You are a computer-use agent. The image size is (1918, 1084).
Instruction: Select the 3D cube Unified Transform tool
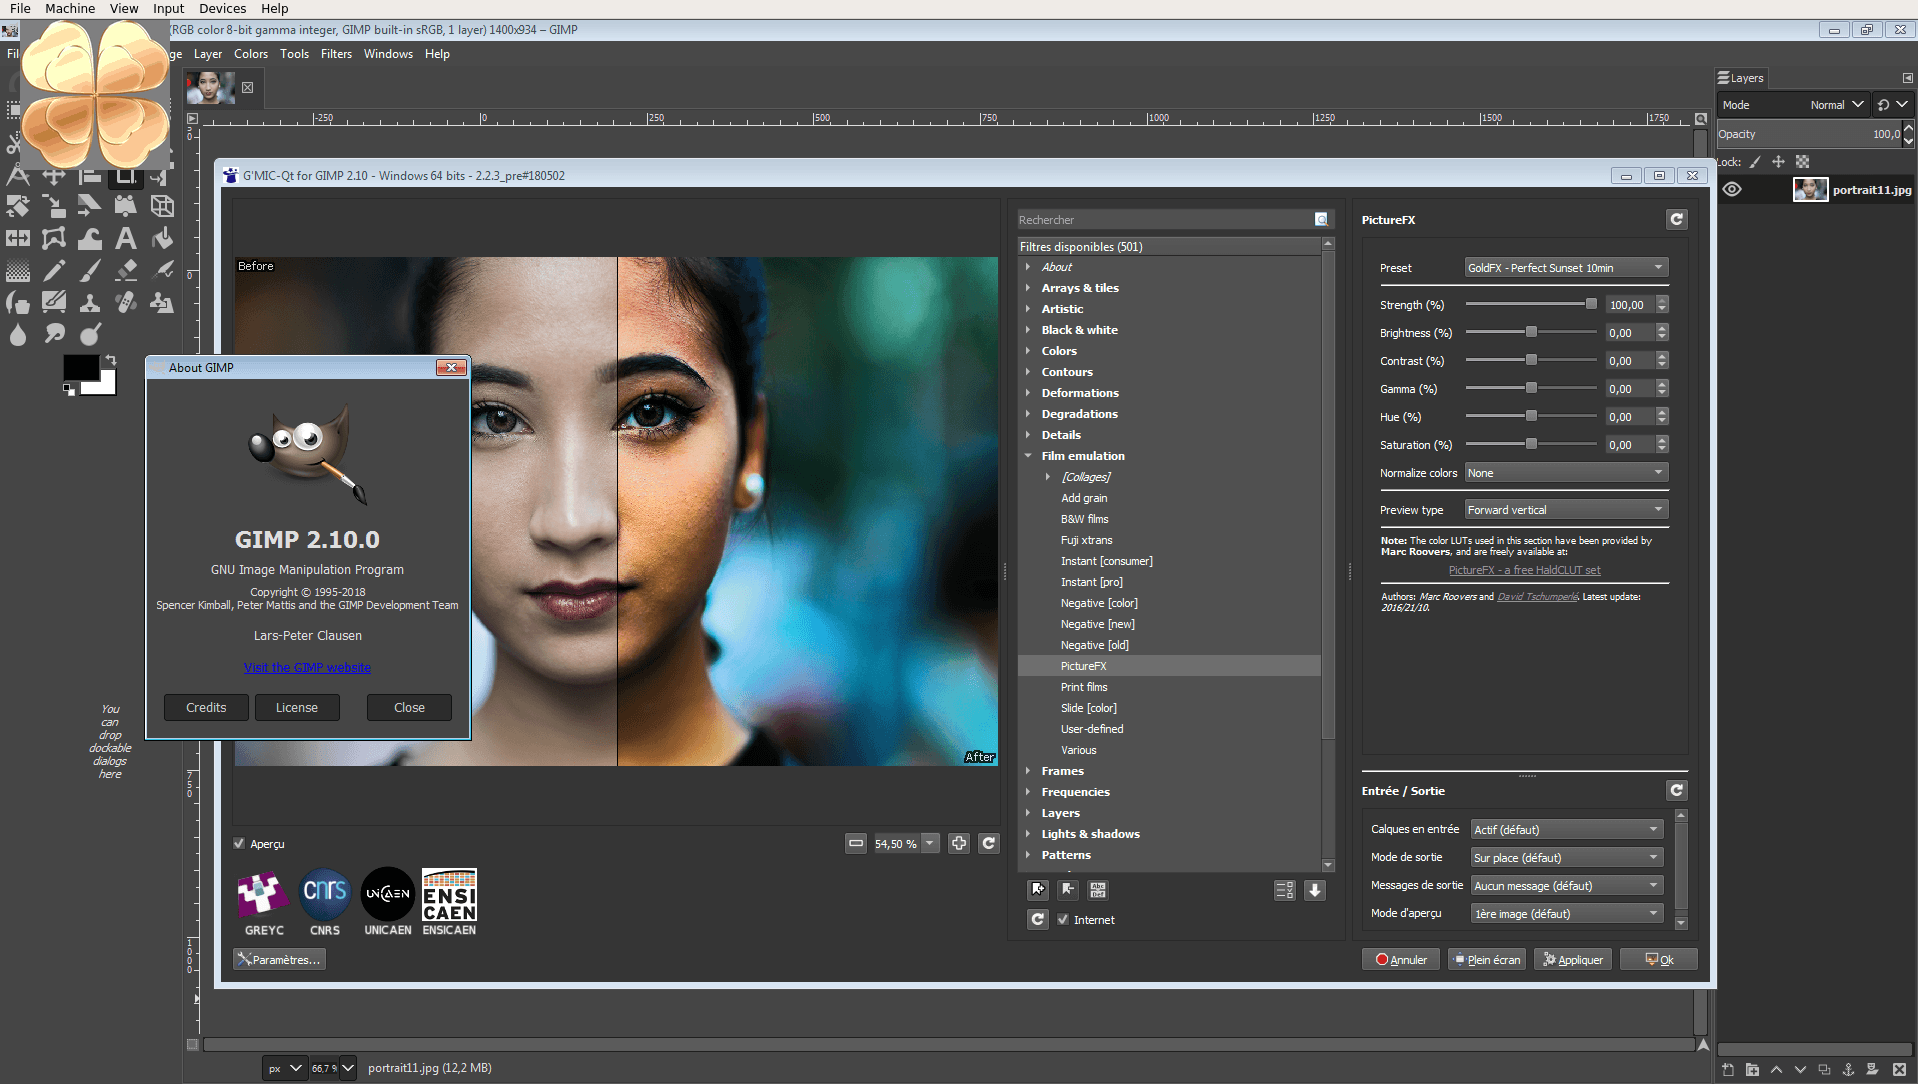pyautogui.click(x=162, y=206)
